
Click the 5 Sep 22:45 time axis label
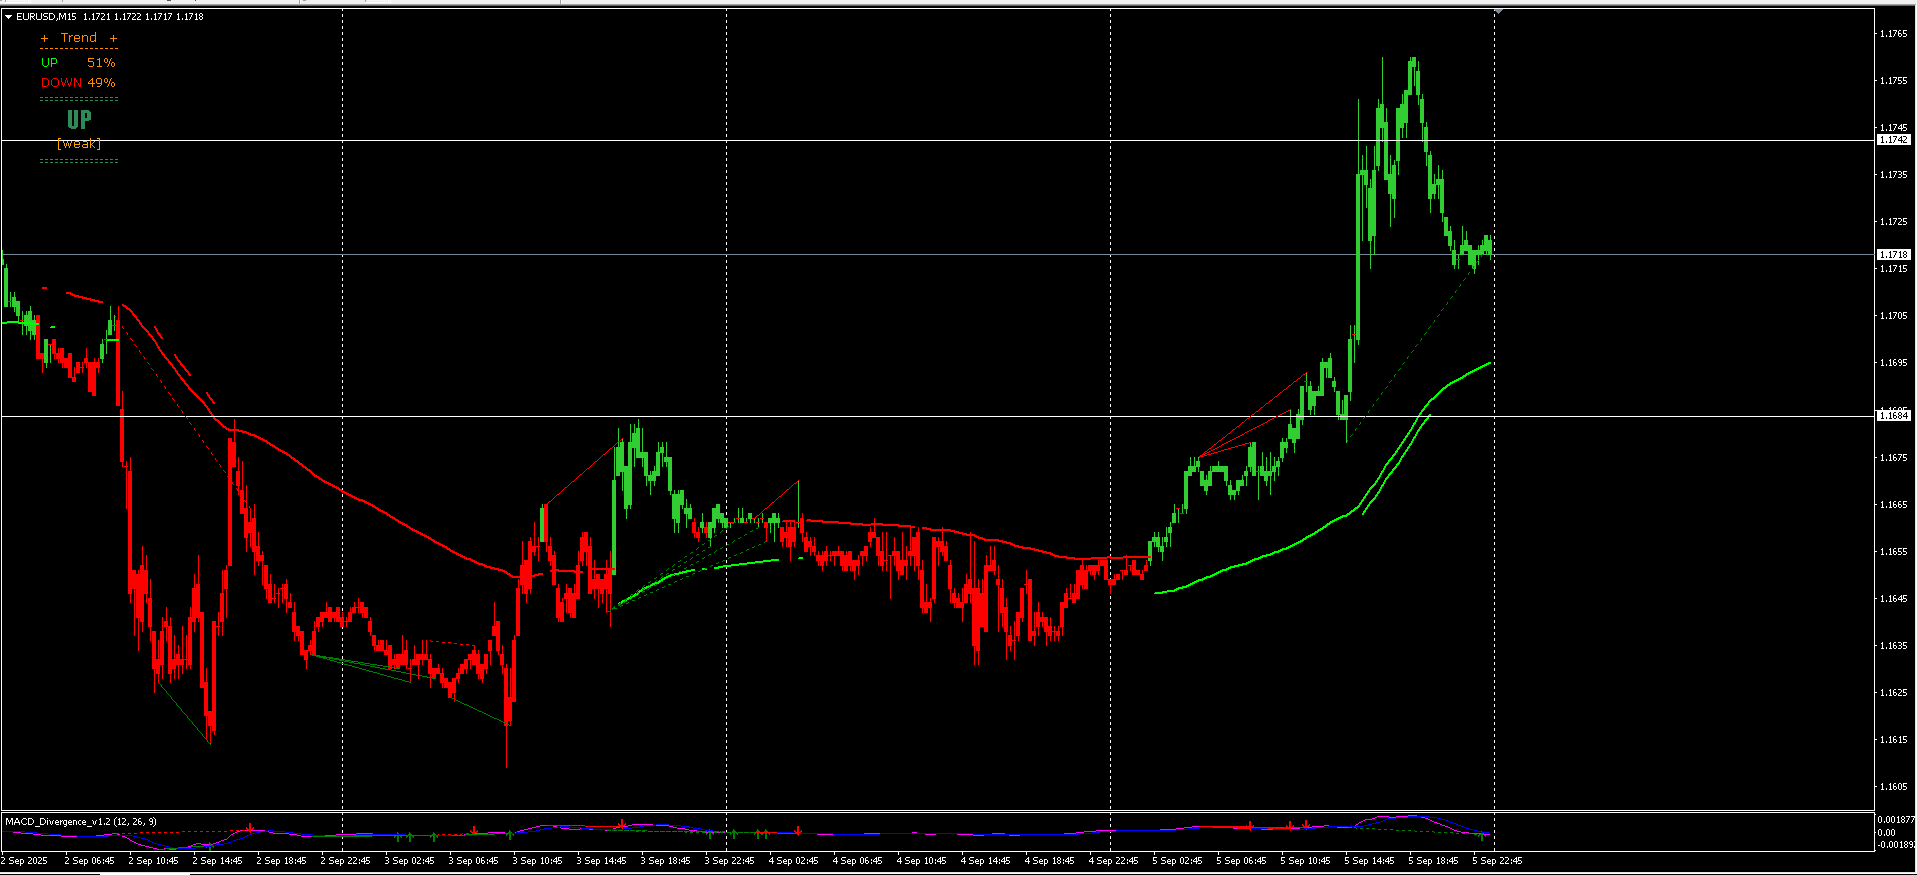(x=1497, y=861)
